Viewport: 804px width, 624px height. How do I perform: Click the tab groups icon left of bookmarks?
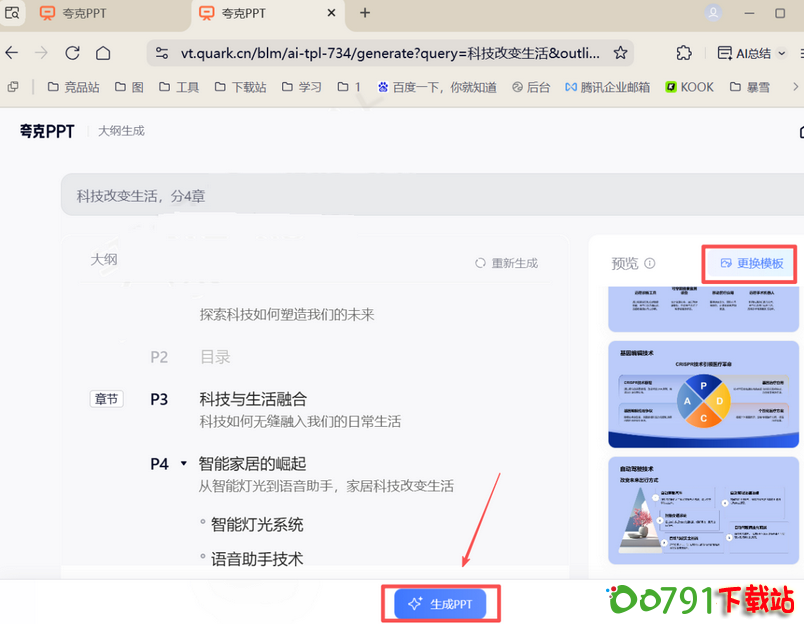[x=13, y=87]
